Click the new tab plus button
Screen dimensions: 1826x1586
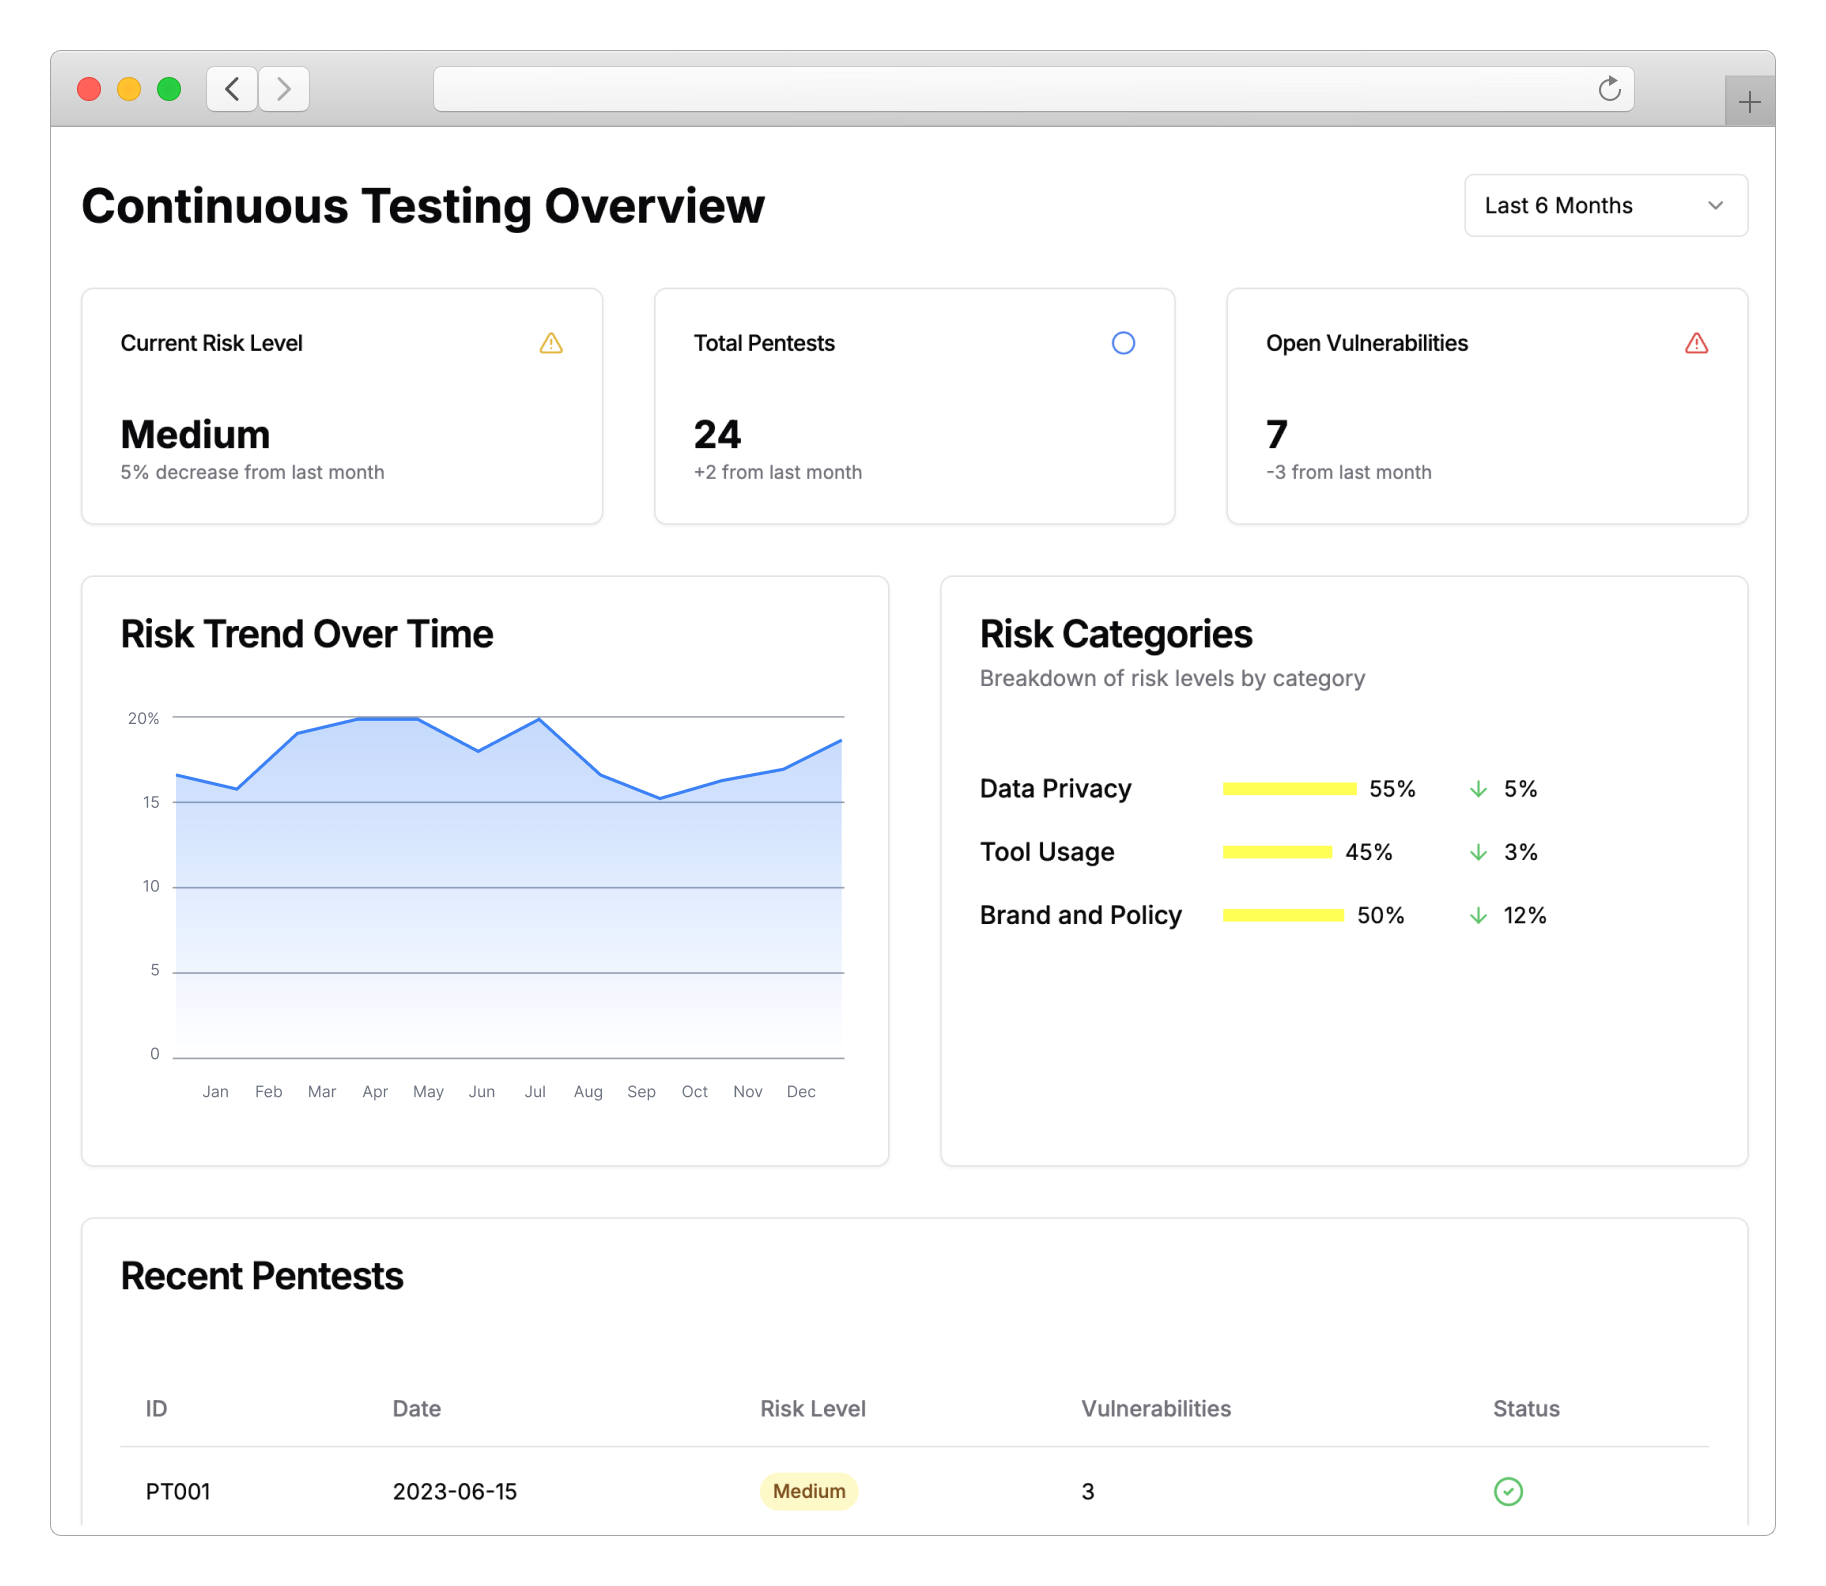tap(1749, 100)
